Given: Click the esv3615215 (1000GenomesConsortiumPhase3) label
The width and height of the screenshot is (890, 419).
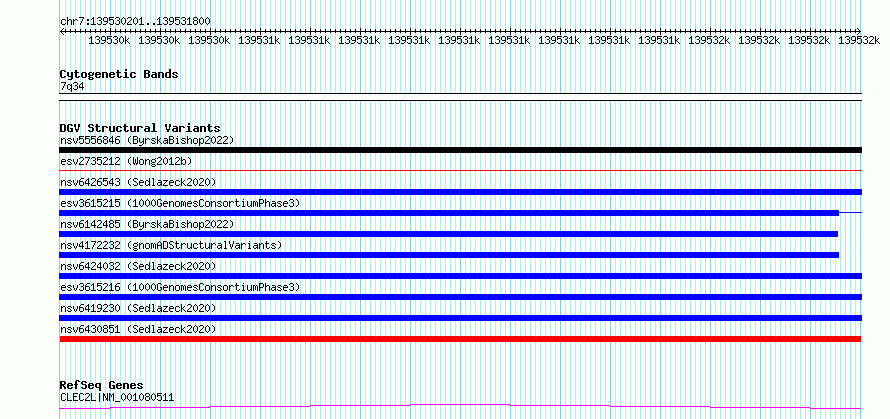Looking at the screenshot, I should point(180,203).
